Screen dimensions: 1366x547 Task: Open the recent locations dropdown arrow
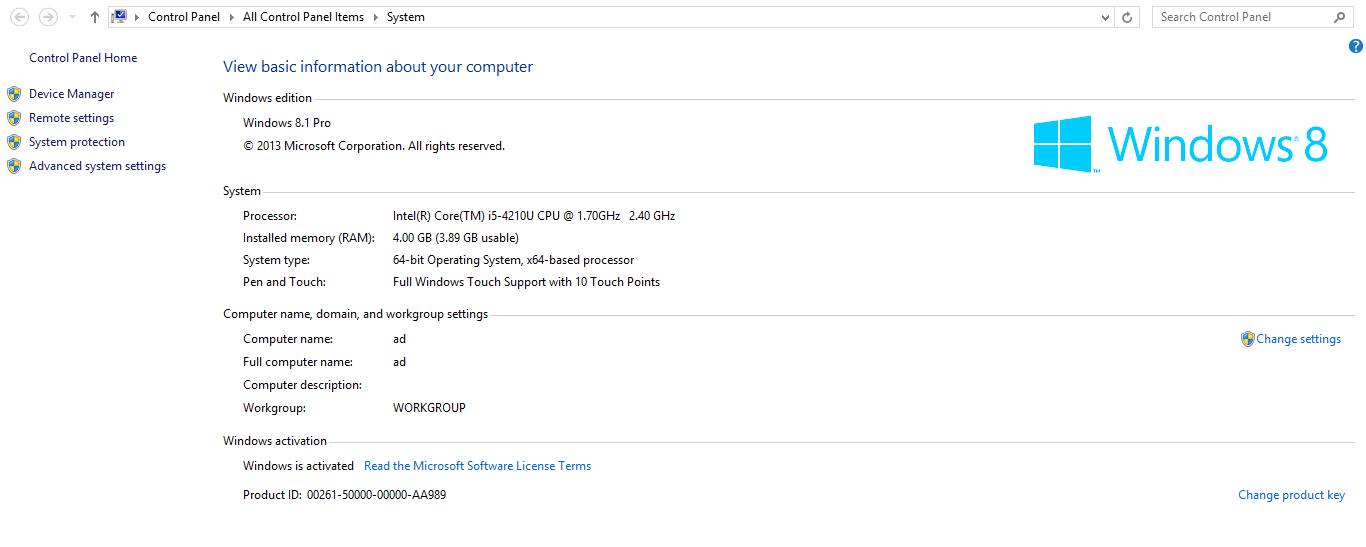click(72, 17)
